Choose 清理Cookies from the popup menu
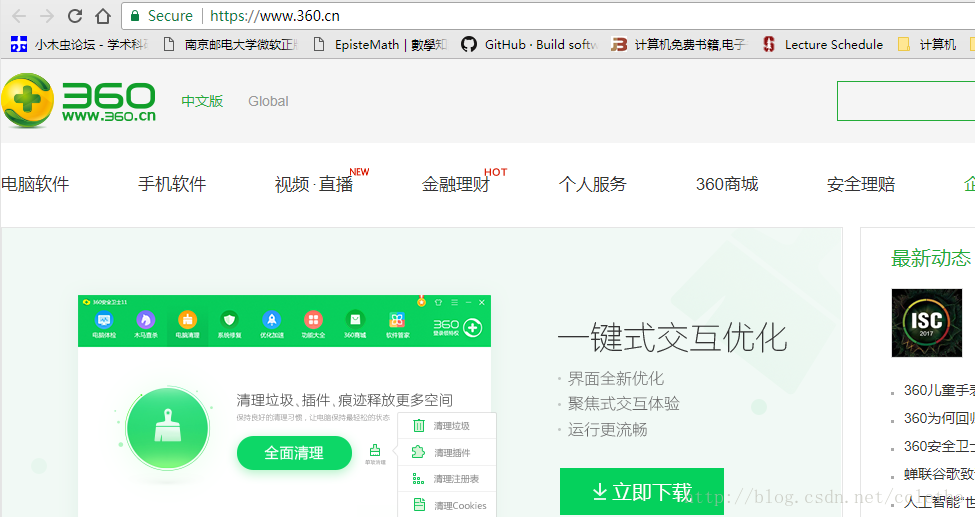The height and width of the screenshot is (517, 975). coord(447,505)
